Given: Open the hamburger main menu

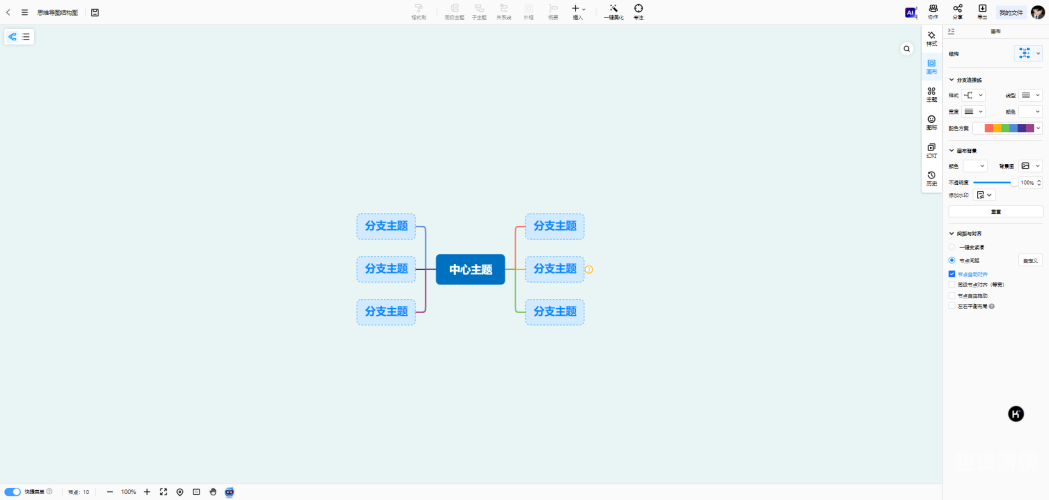Looking at the screenshot, I should [25, 12].
